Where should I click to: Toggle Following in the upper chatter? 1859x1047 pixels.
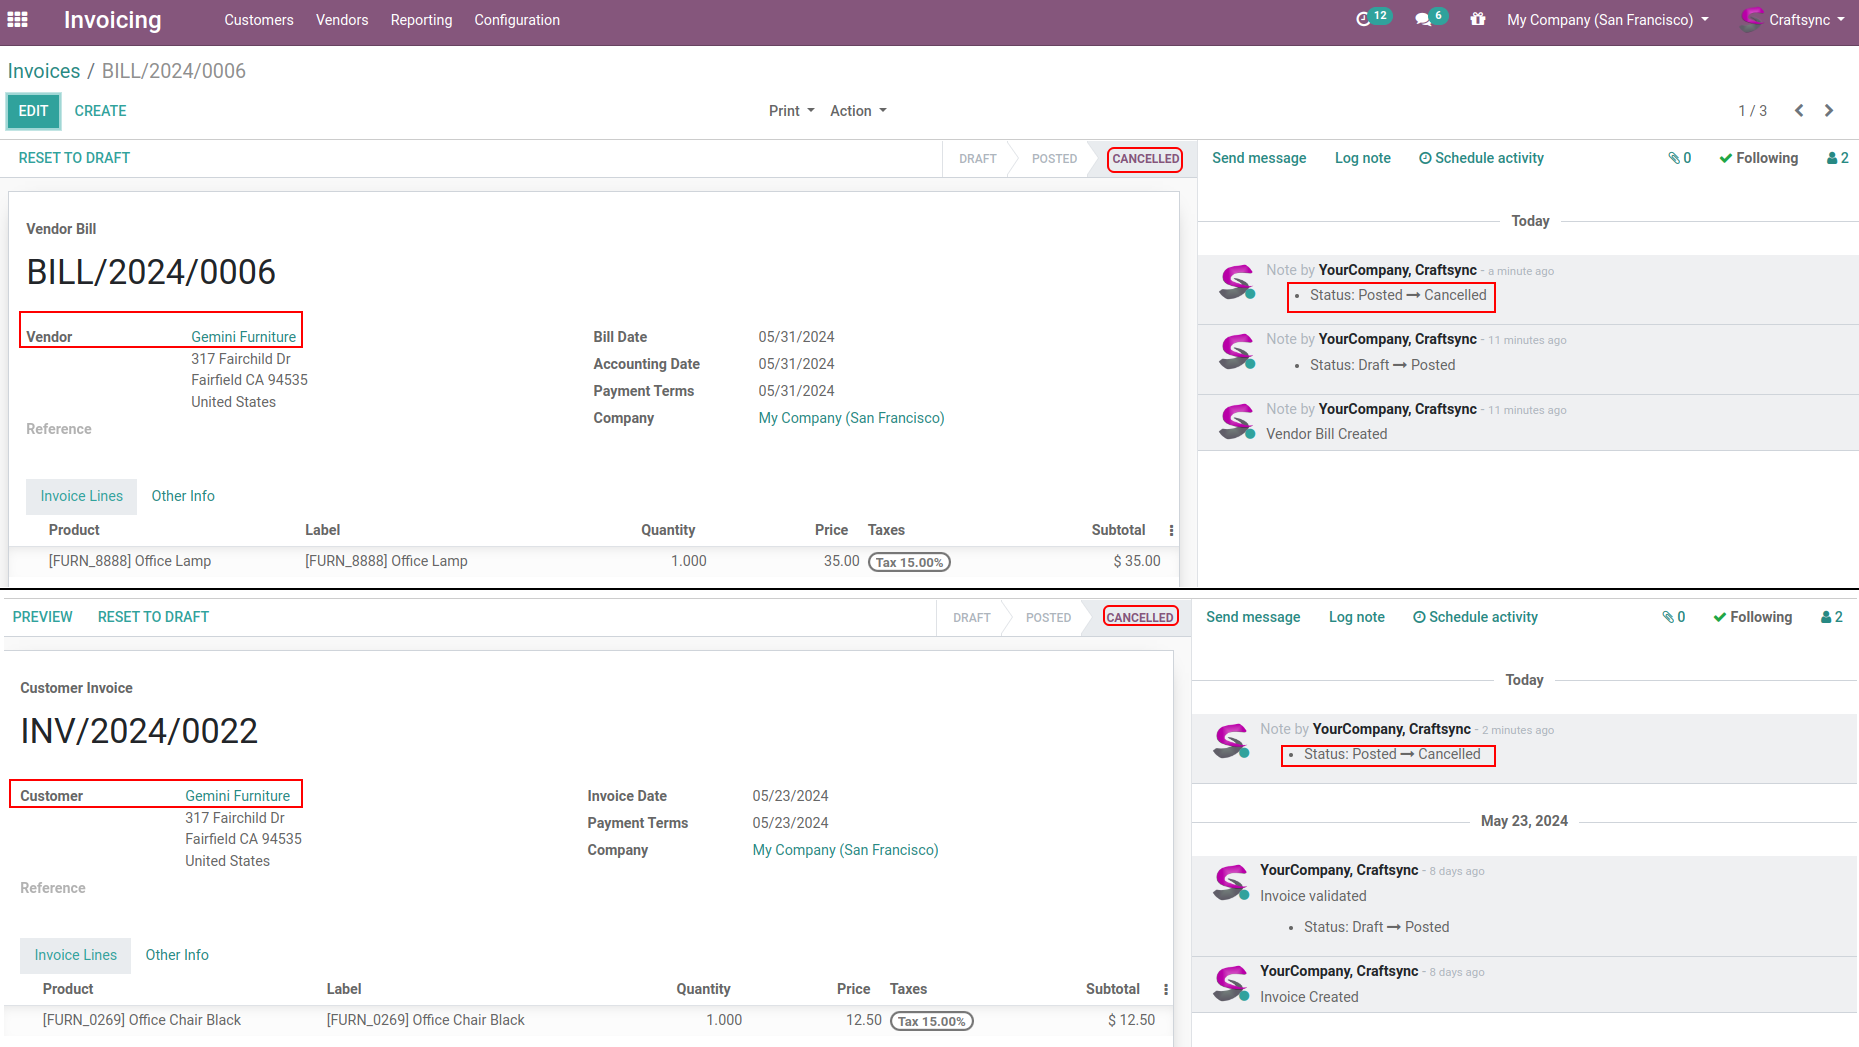click(1758, 158)
